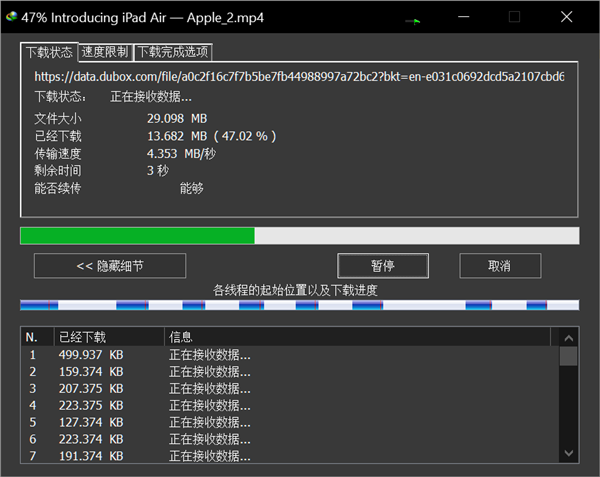Select thread row 223.375 KB

[x=290, y=405]
